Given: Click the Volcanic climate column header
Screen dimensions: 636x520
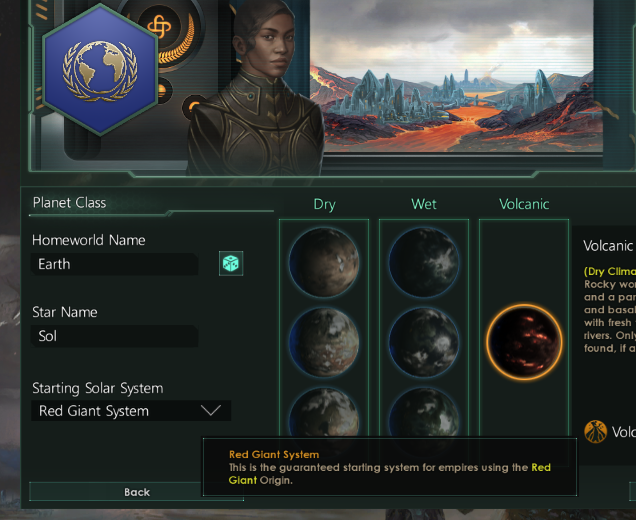Looking at the screenshot, I should tap(524, 204).
